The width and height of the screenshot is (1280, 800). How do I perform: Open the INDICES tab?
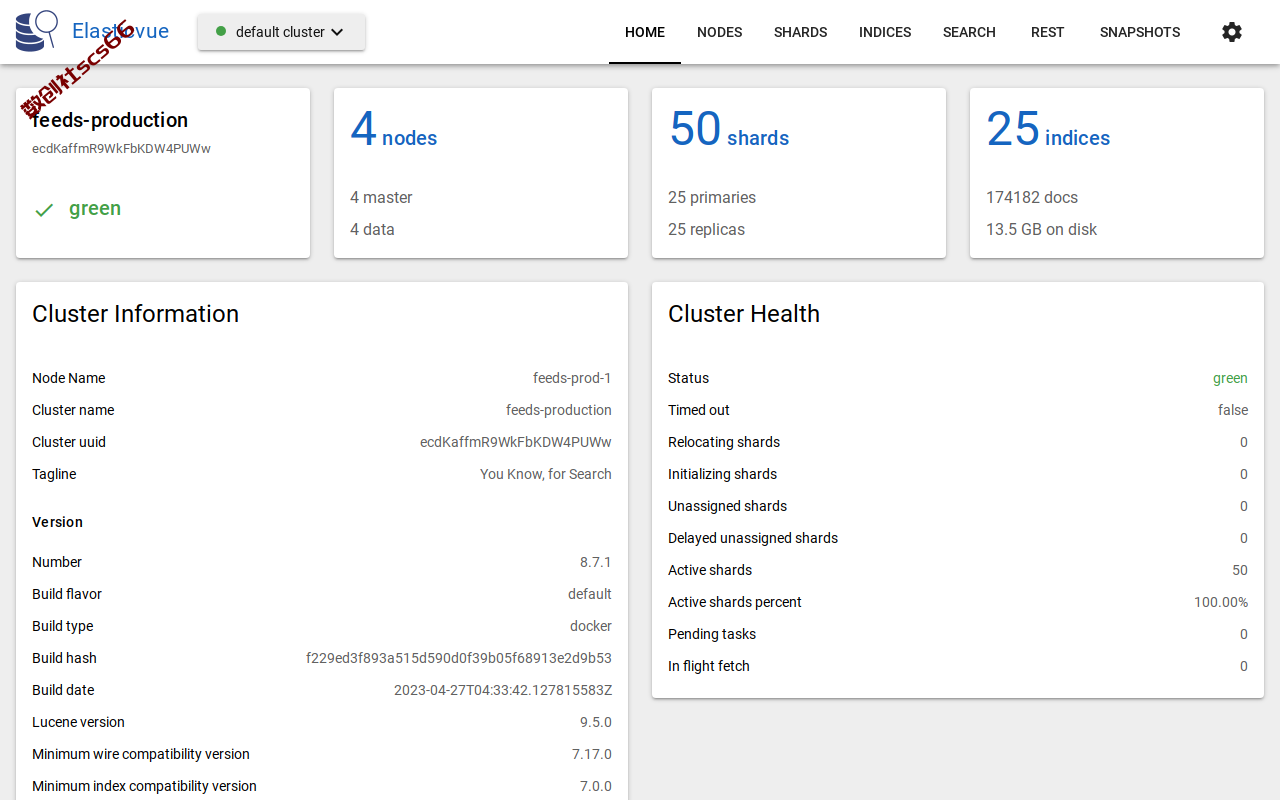tap(885, 32)
